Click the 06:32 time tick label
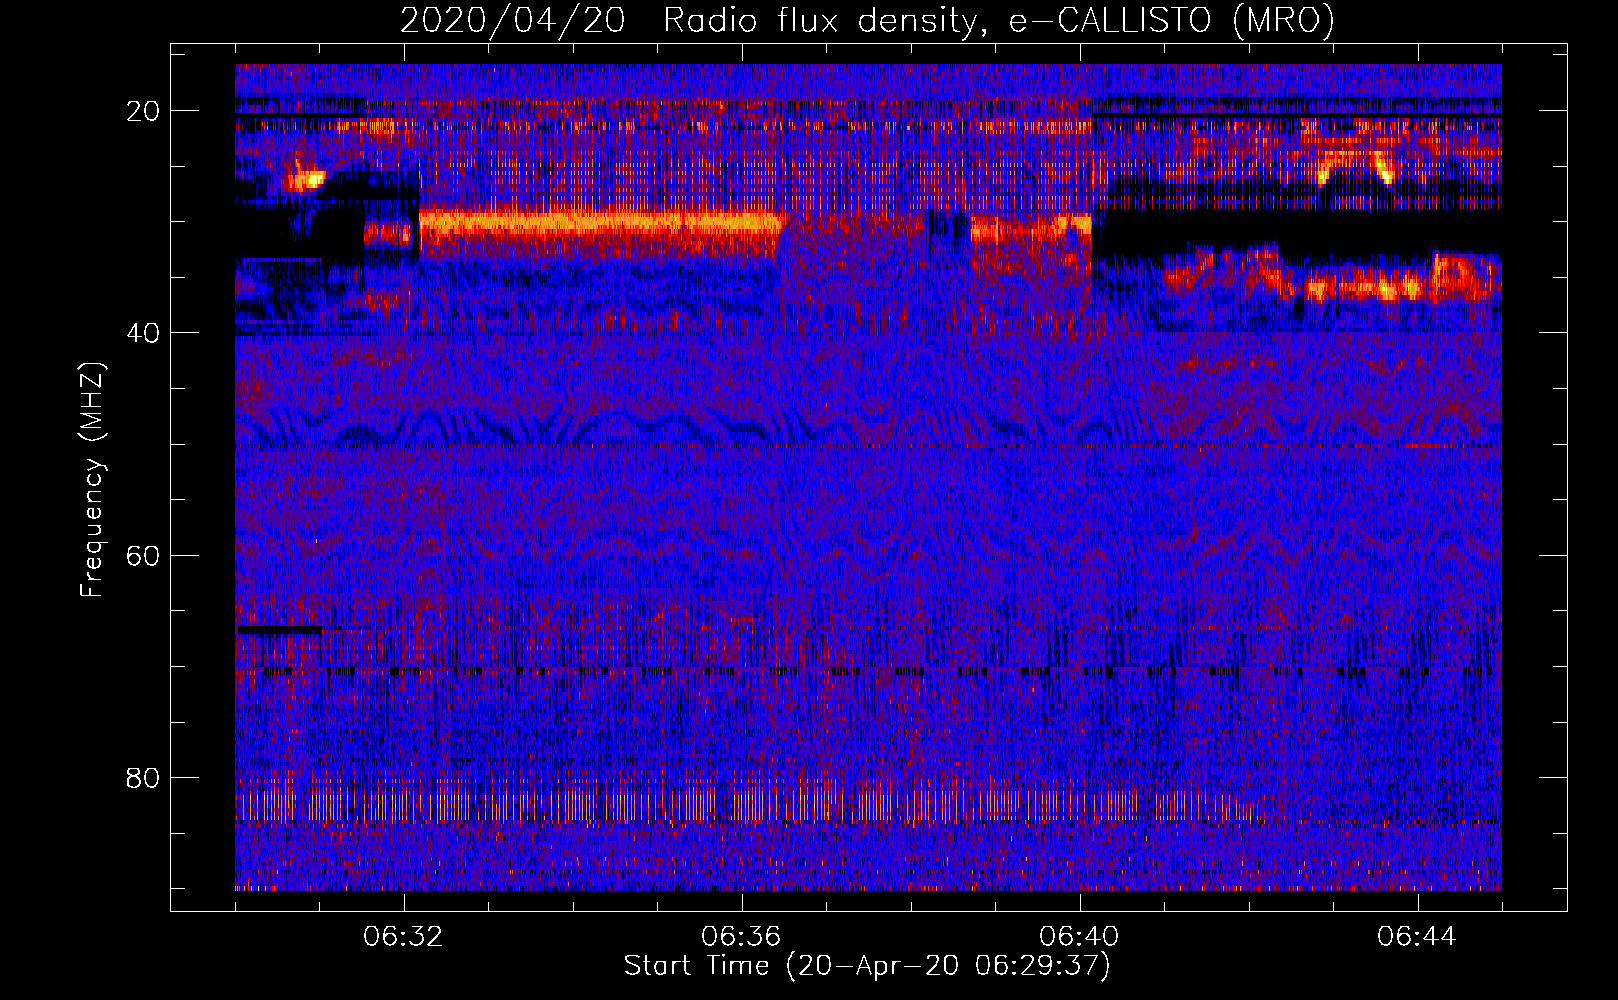Viewport: 1618px width, 1000px height. coord(404,937)
